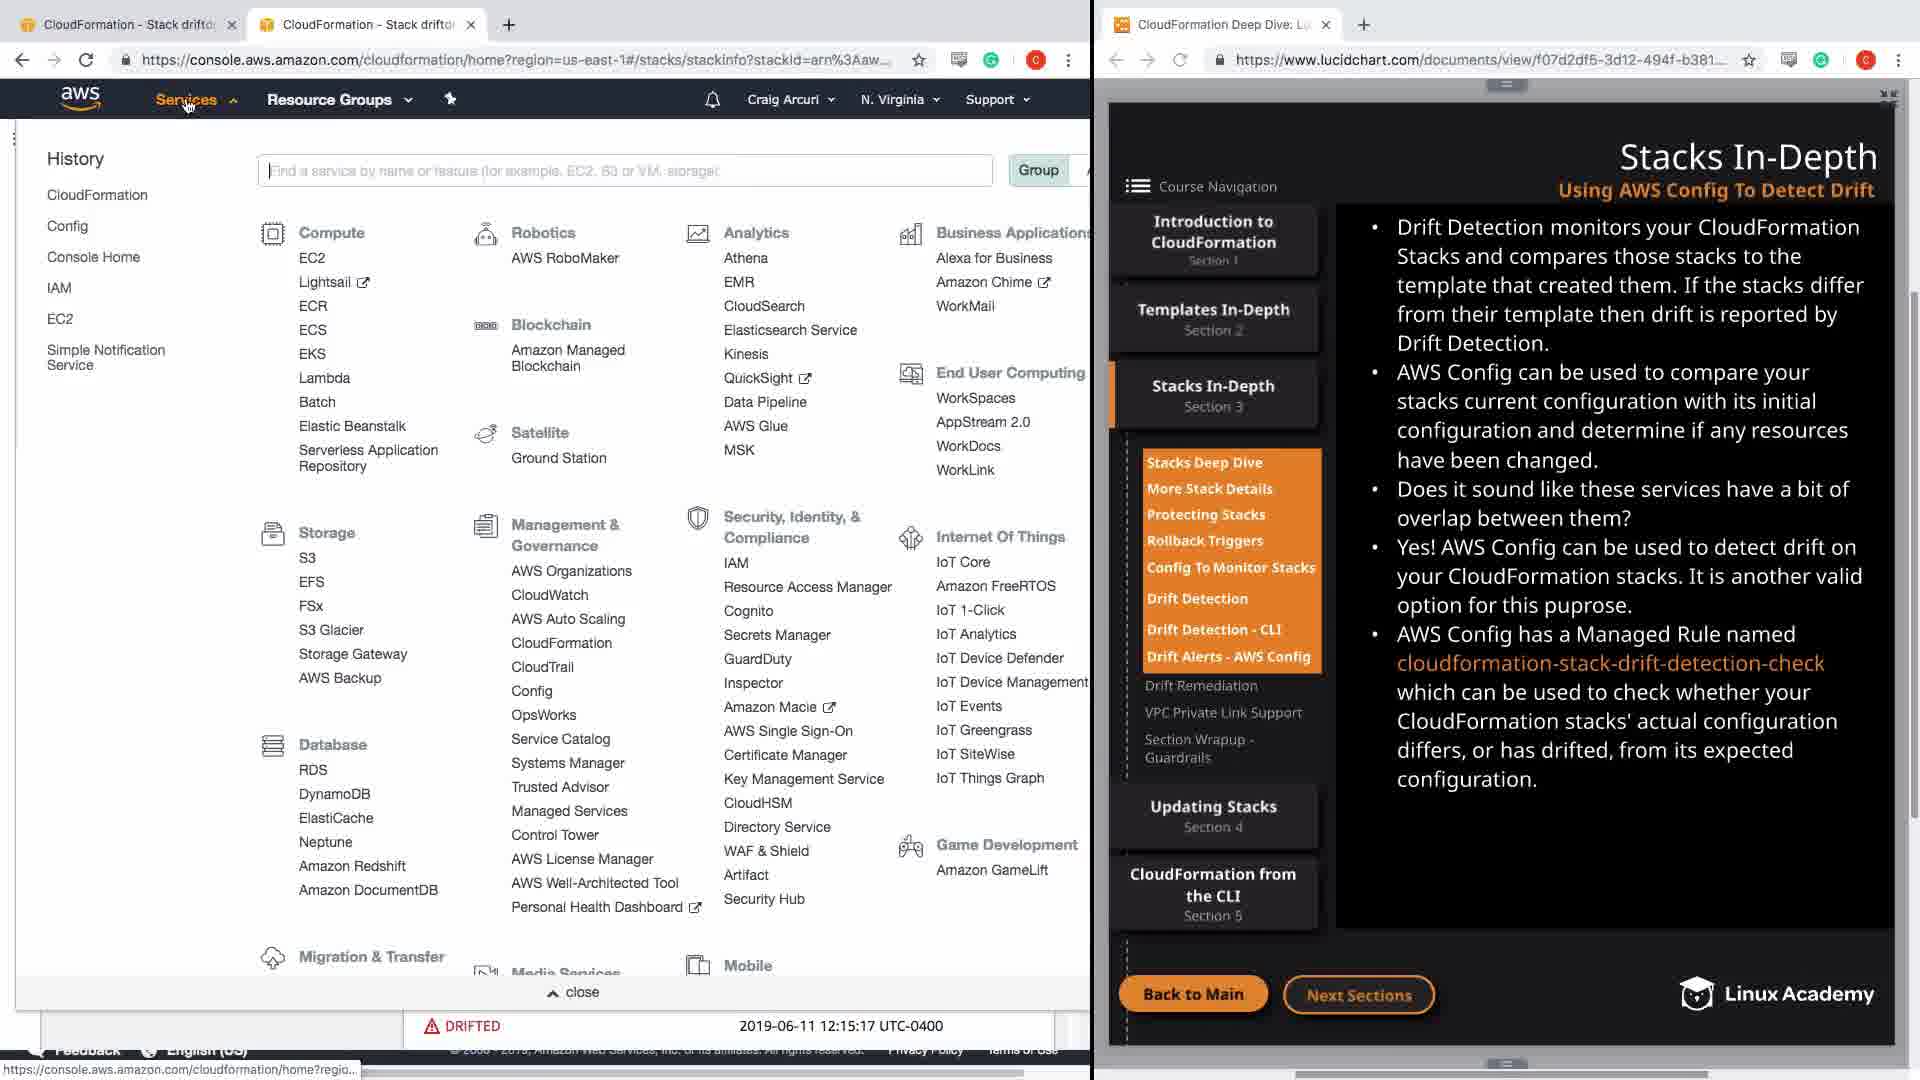Screen dimensions: 1920x1080
Task: Toggle the Group view button
Action: 1038,171
